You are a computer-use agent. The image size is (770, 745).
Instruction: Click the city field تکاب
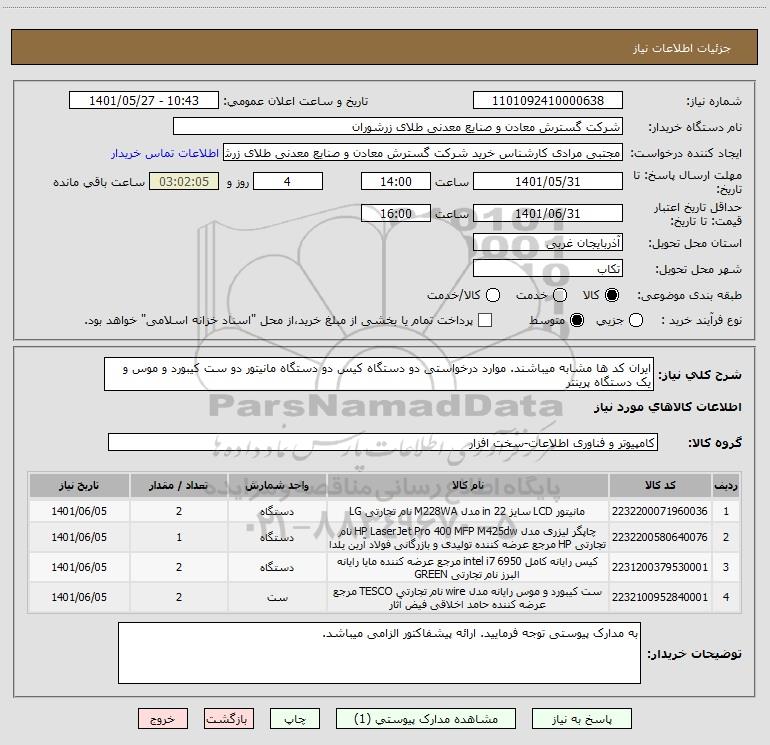click(548, 269)
